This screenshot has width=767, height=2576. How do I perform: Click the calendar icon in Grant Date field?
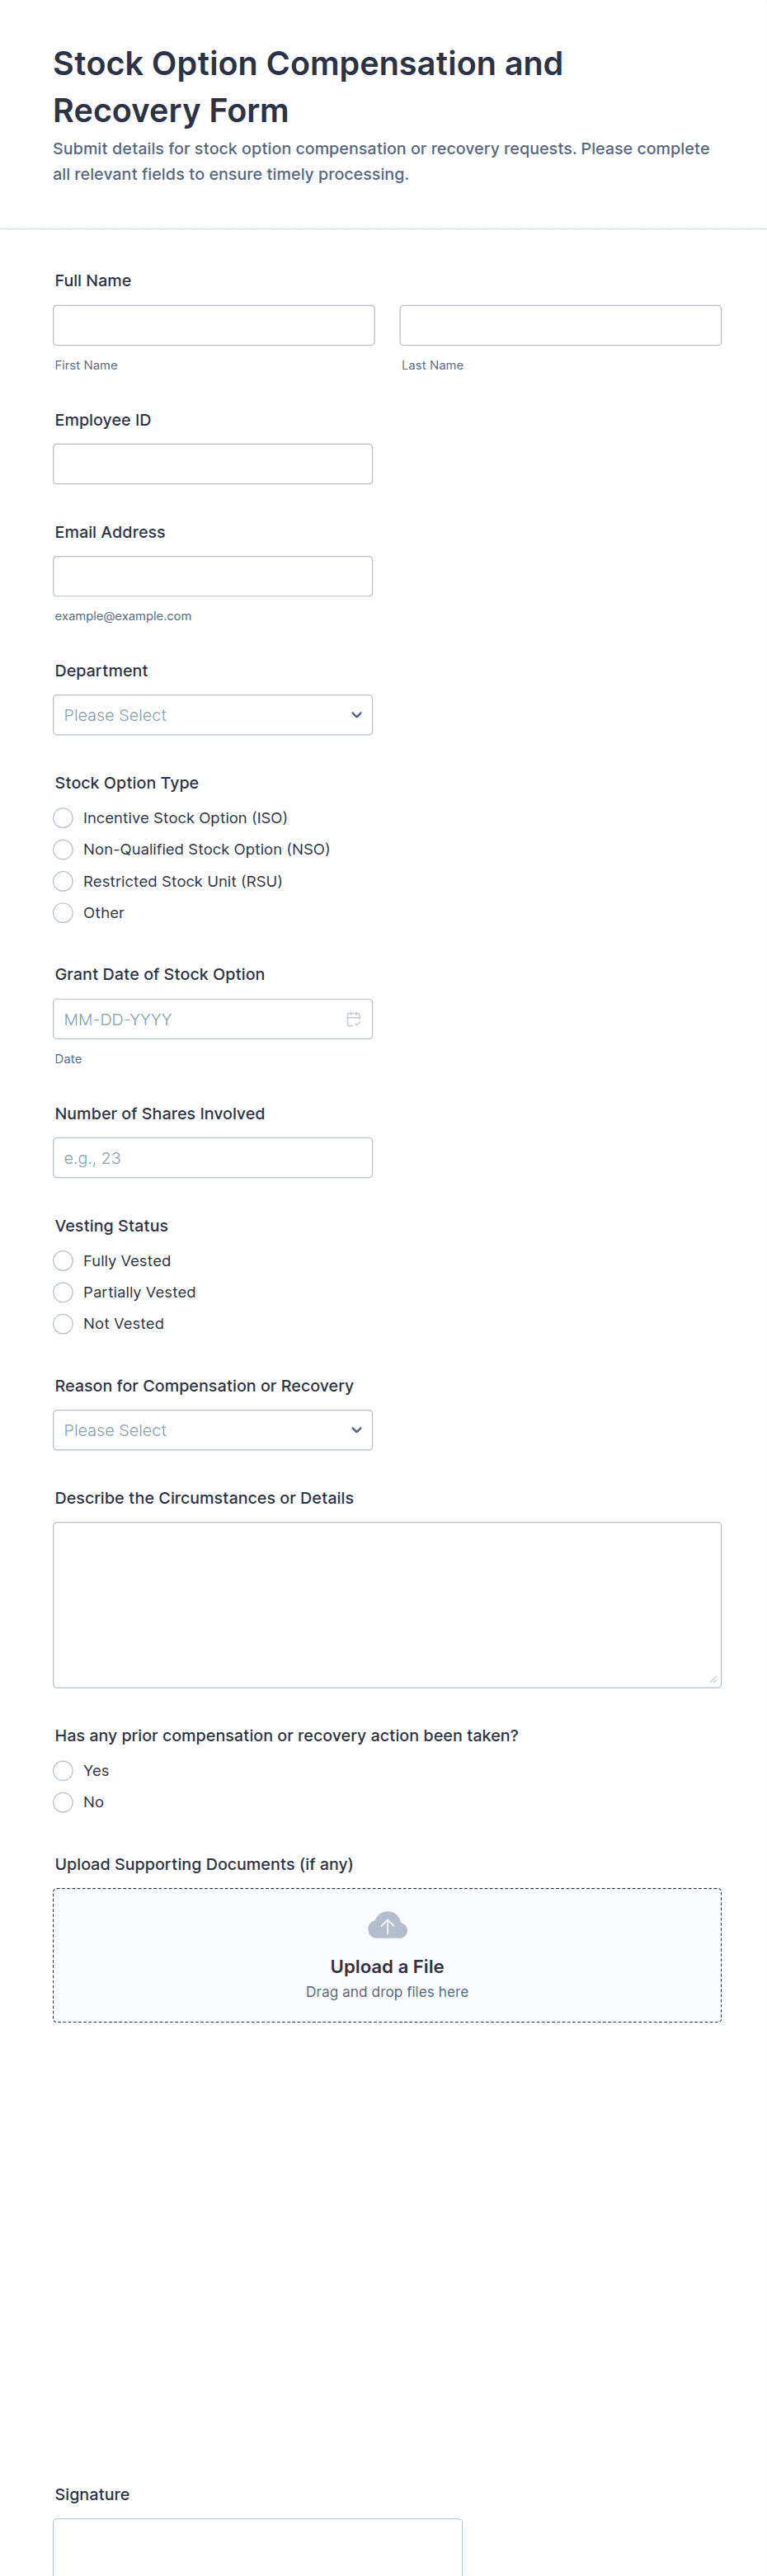[353, 1019]
